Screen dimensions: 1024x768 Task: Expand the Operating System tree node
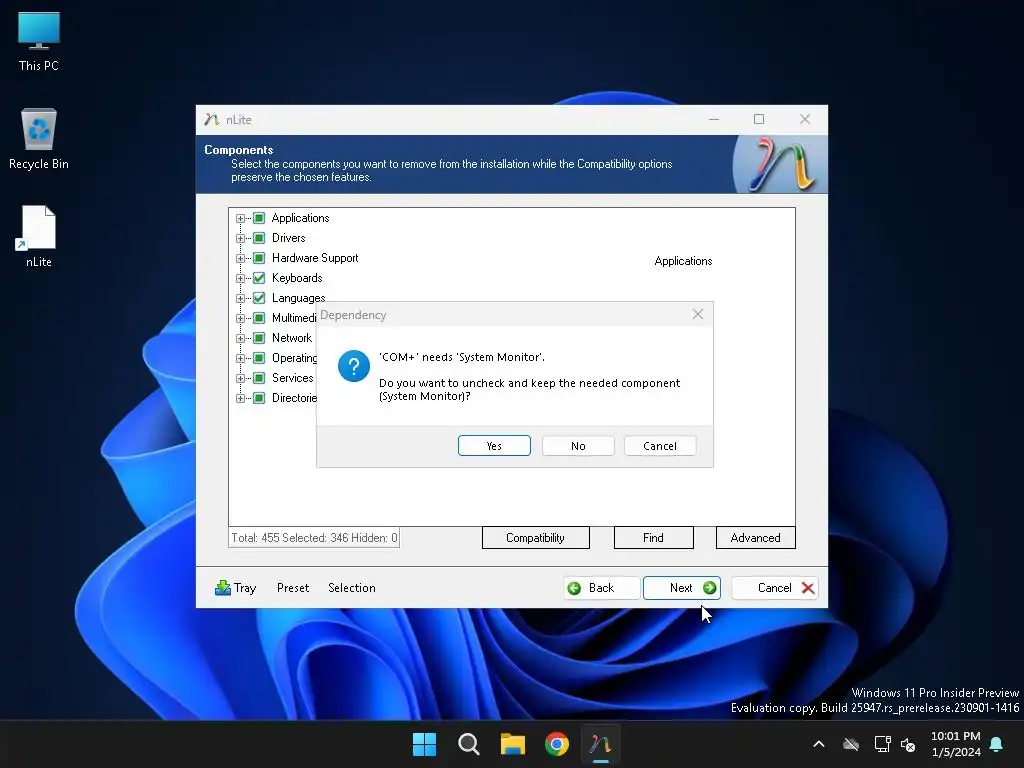tap(240, 358)
